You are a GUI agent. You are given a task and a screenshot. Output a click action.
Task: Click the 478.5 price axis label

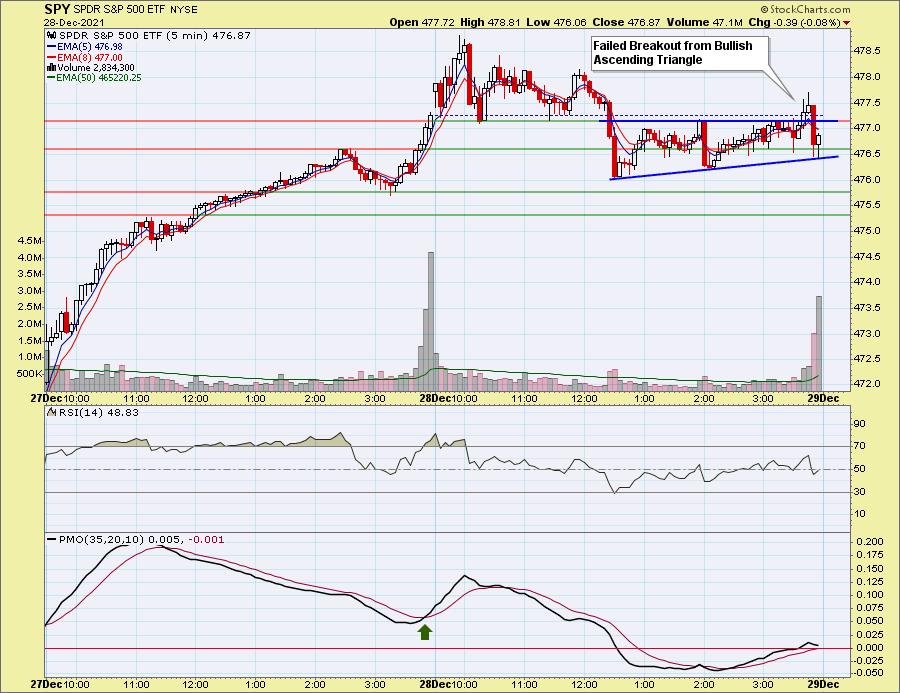(867, 51)
